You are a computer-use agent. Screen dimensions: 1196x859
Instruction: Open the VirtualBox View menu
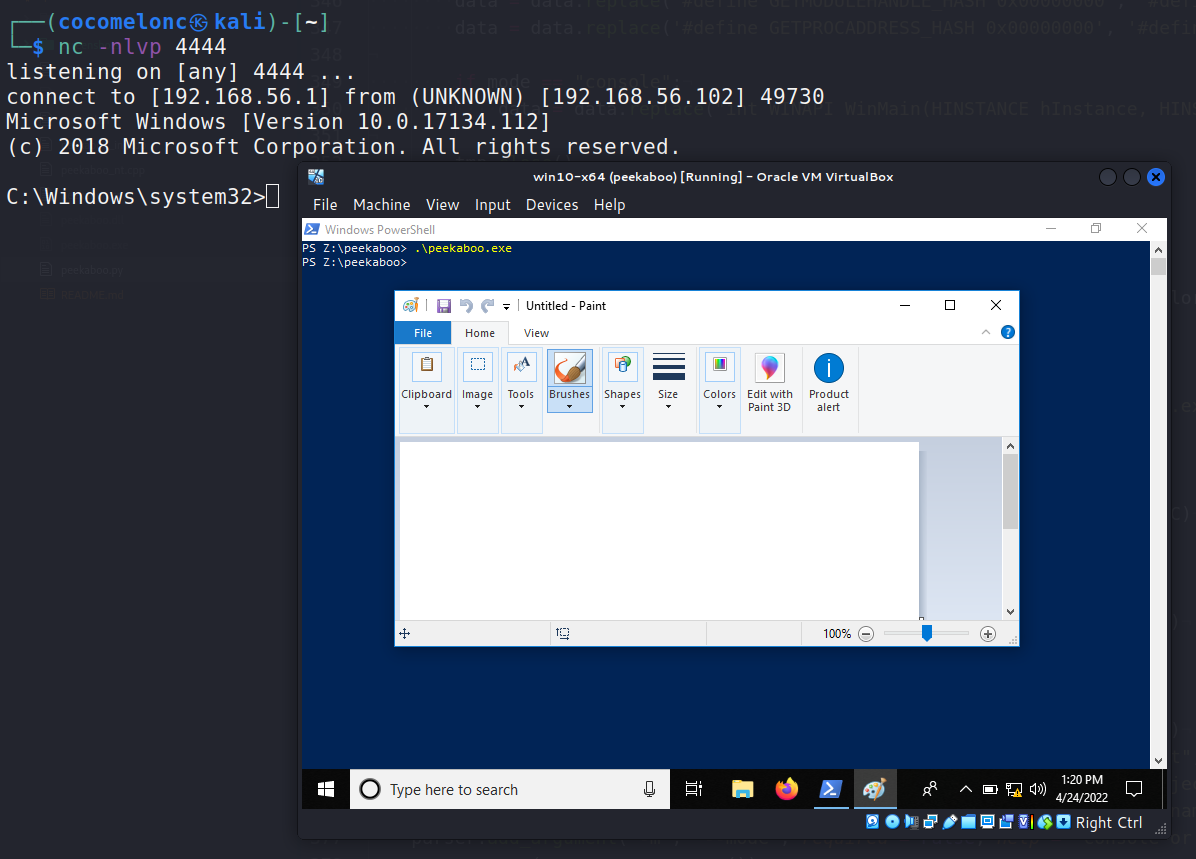pos(442,204)
